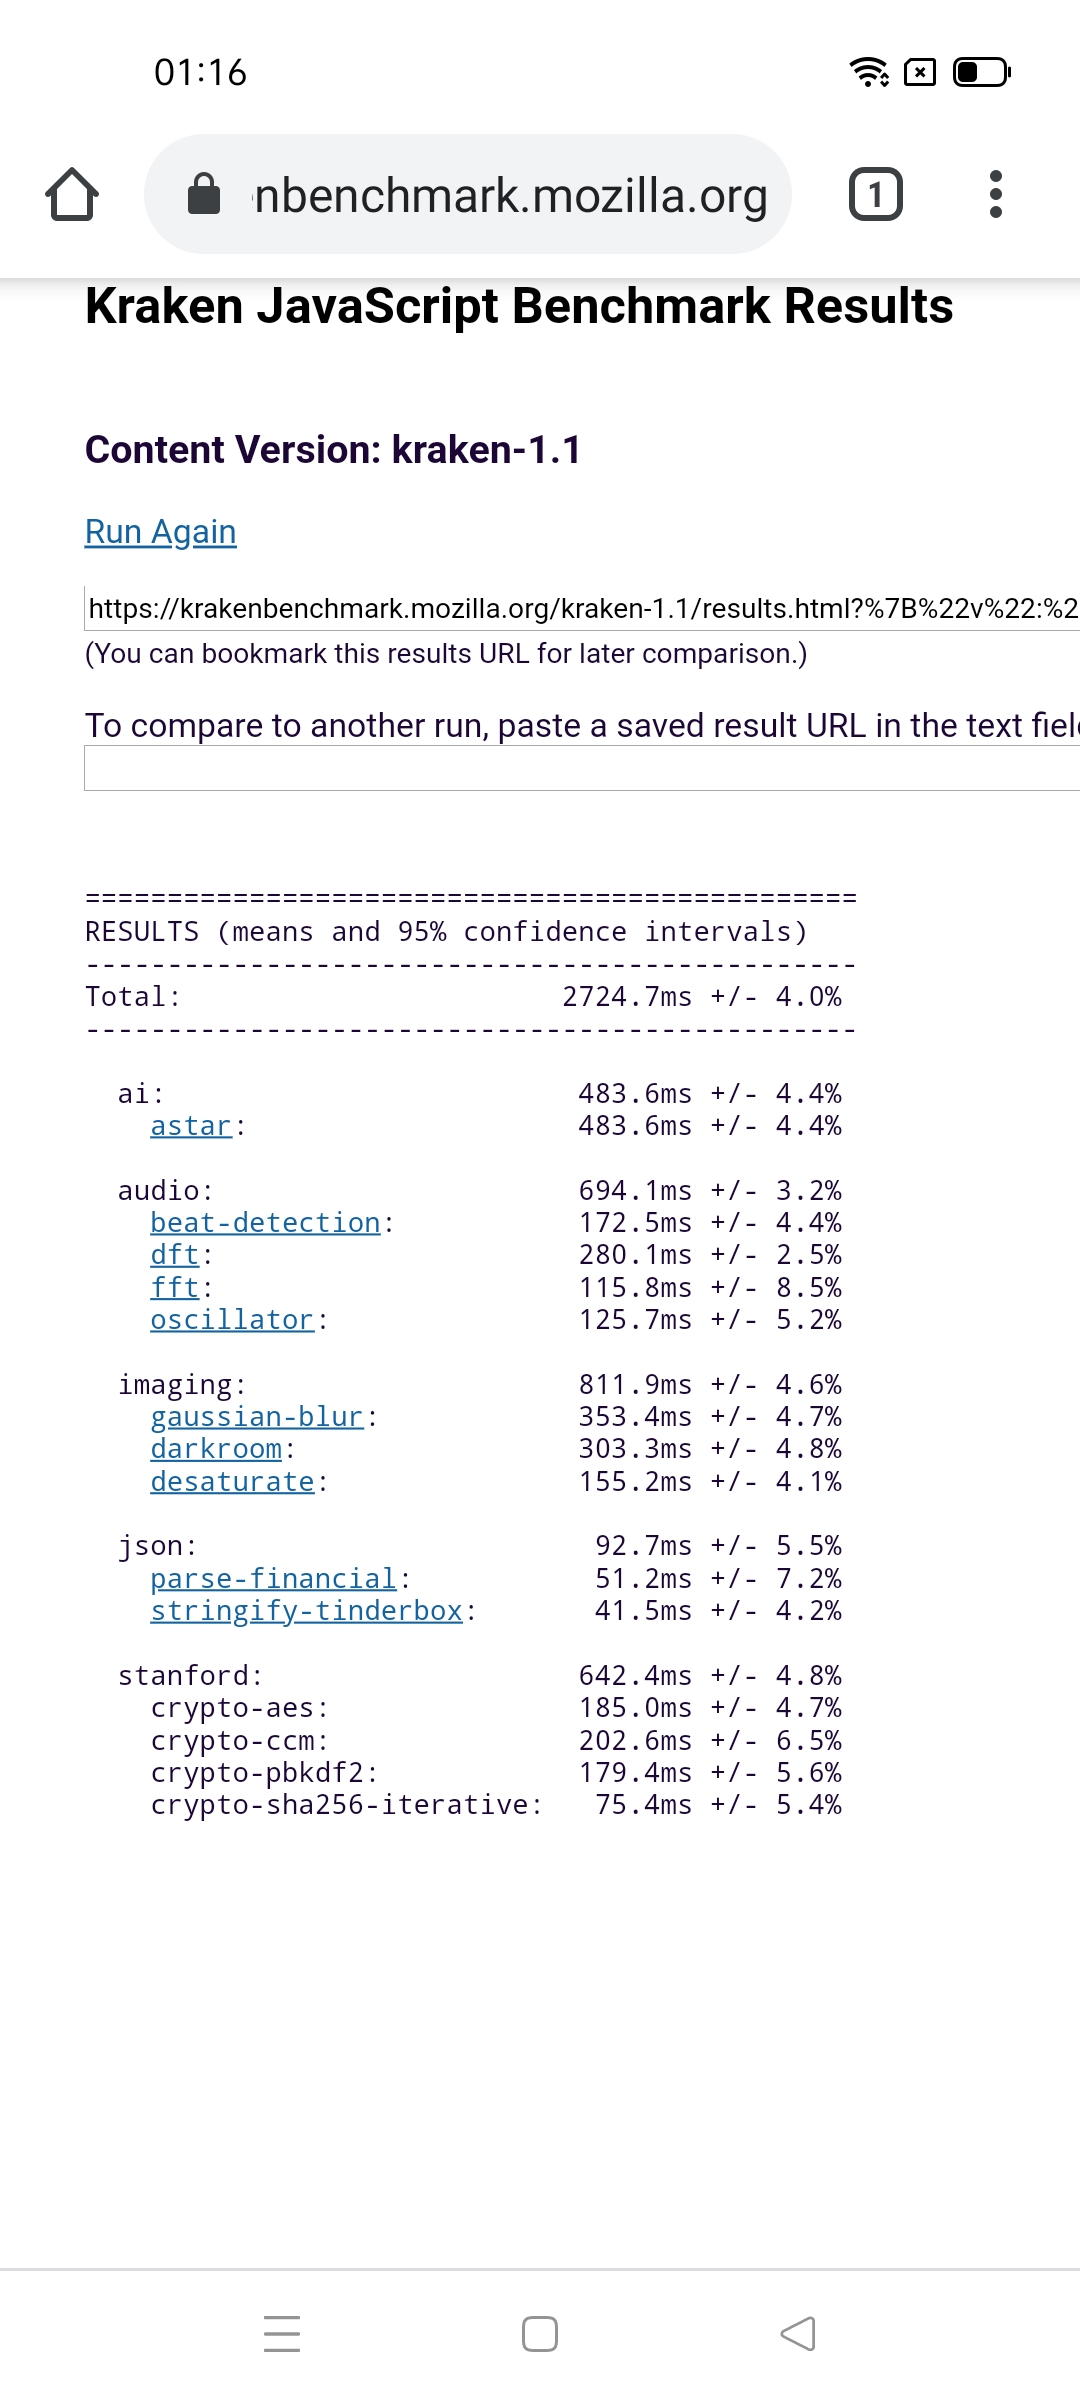1080x2400 pixels.
Task: Tap the lock icon in address bar
Action: 204,194
